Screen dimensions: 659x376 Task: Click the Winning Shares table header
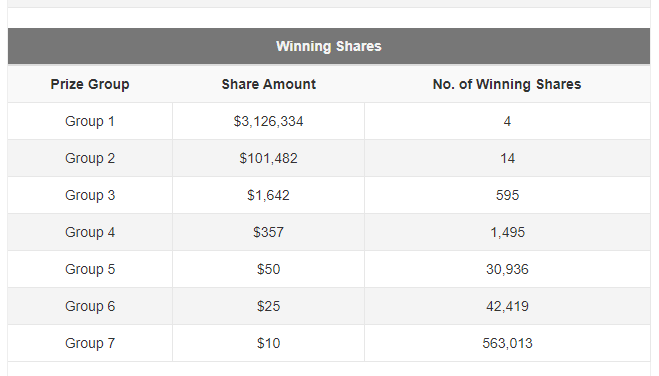(329, 46)
